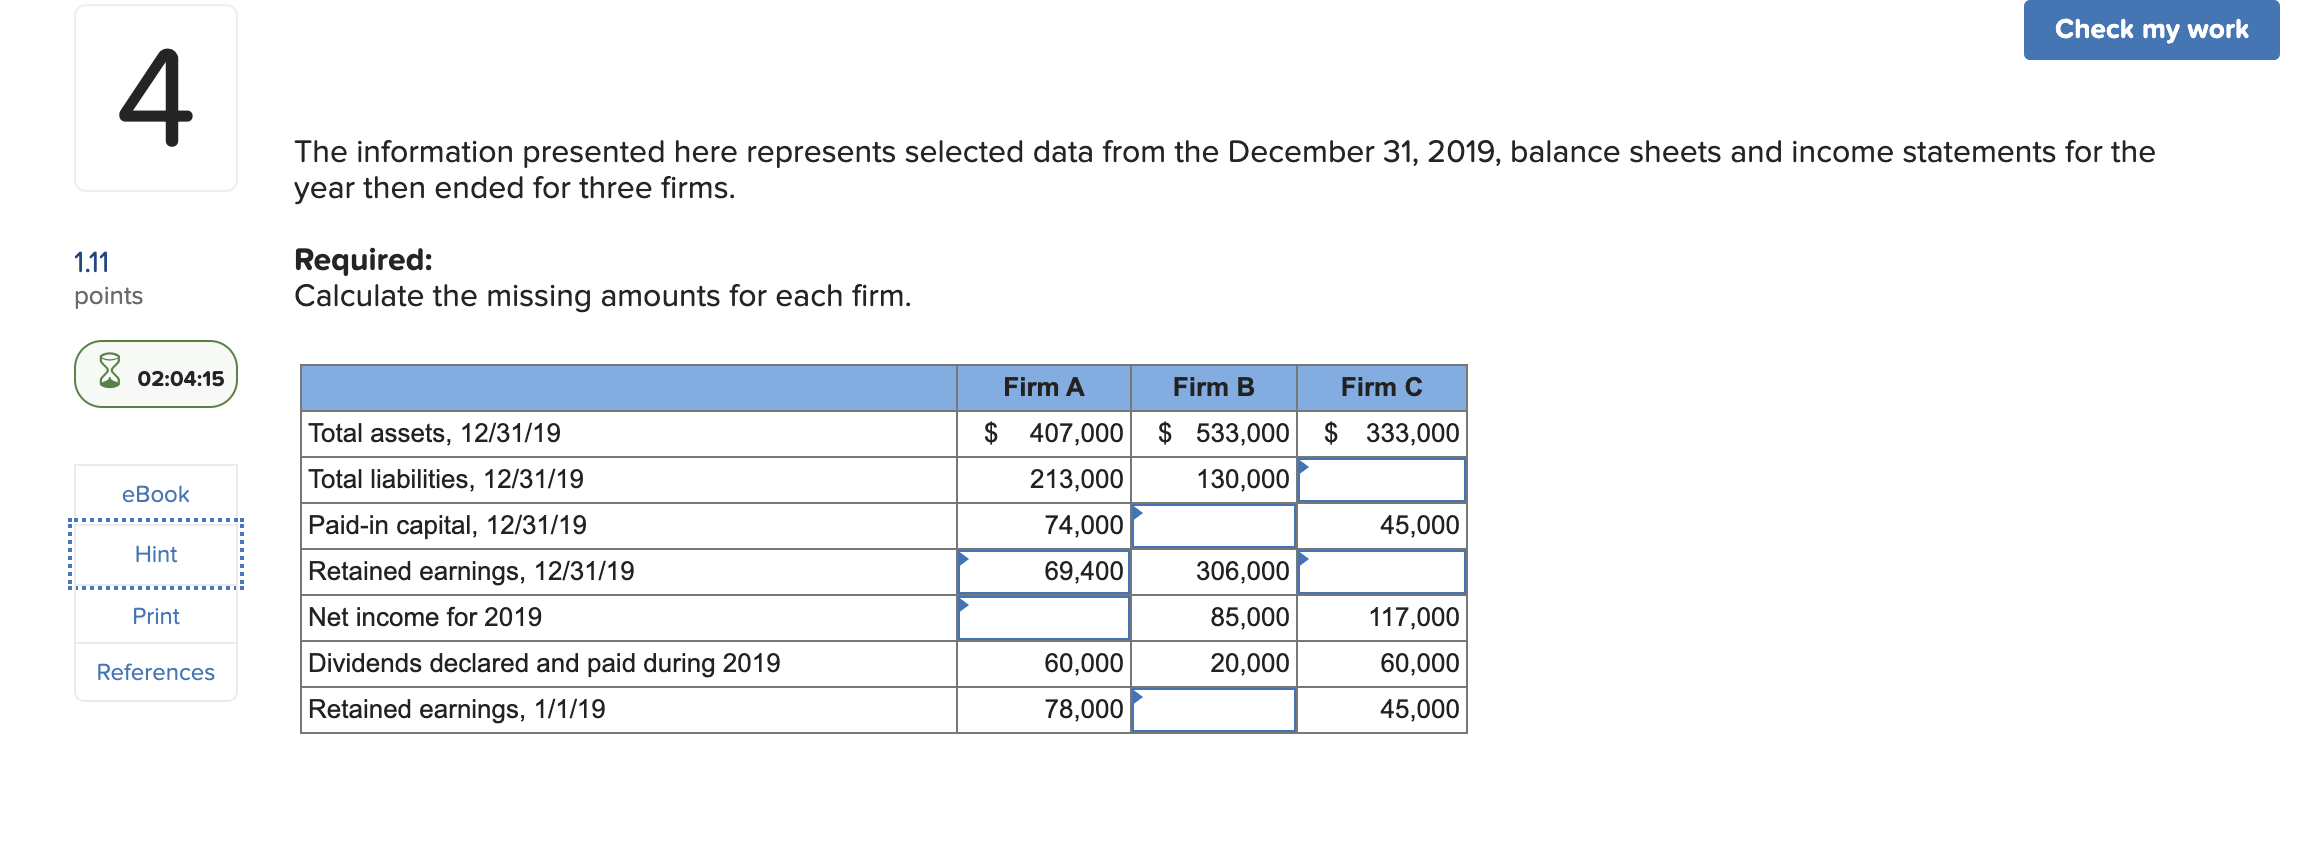The height and width of the screenshot is (868, 2300).
Task: Select Firm A Total assets cell
Action: [1044, 434]
